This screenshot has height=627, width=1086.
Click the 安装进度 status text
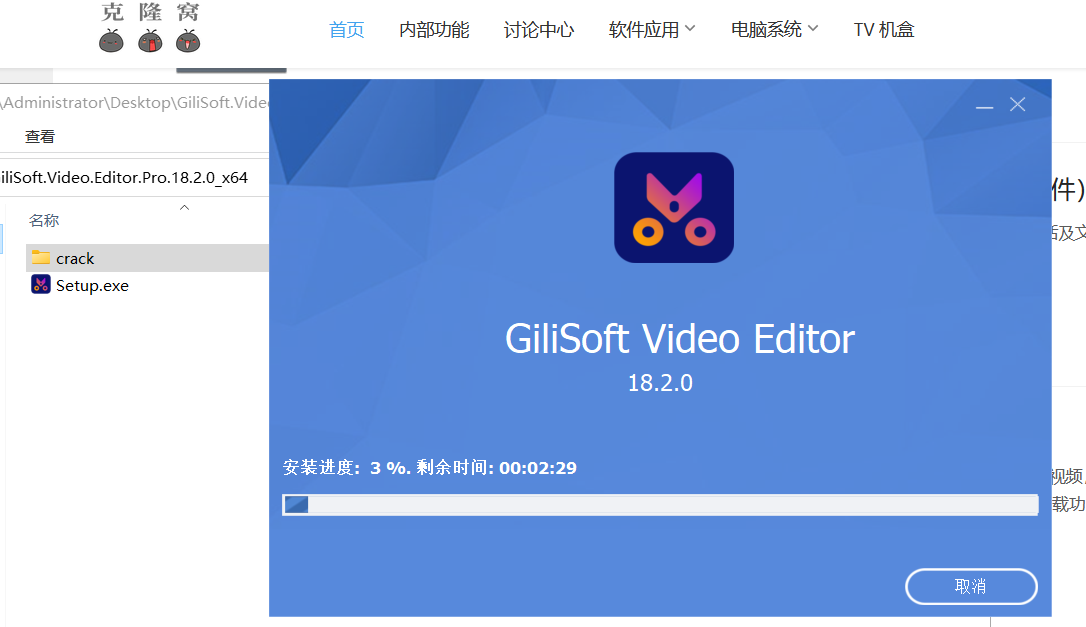(429, 468)
